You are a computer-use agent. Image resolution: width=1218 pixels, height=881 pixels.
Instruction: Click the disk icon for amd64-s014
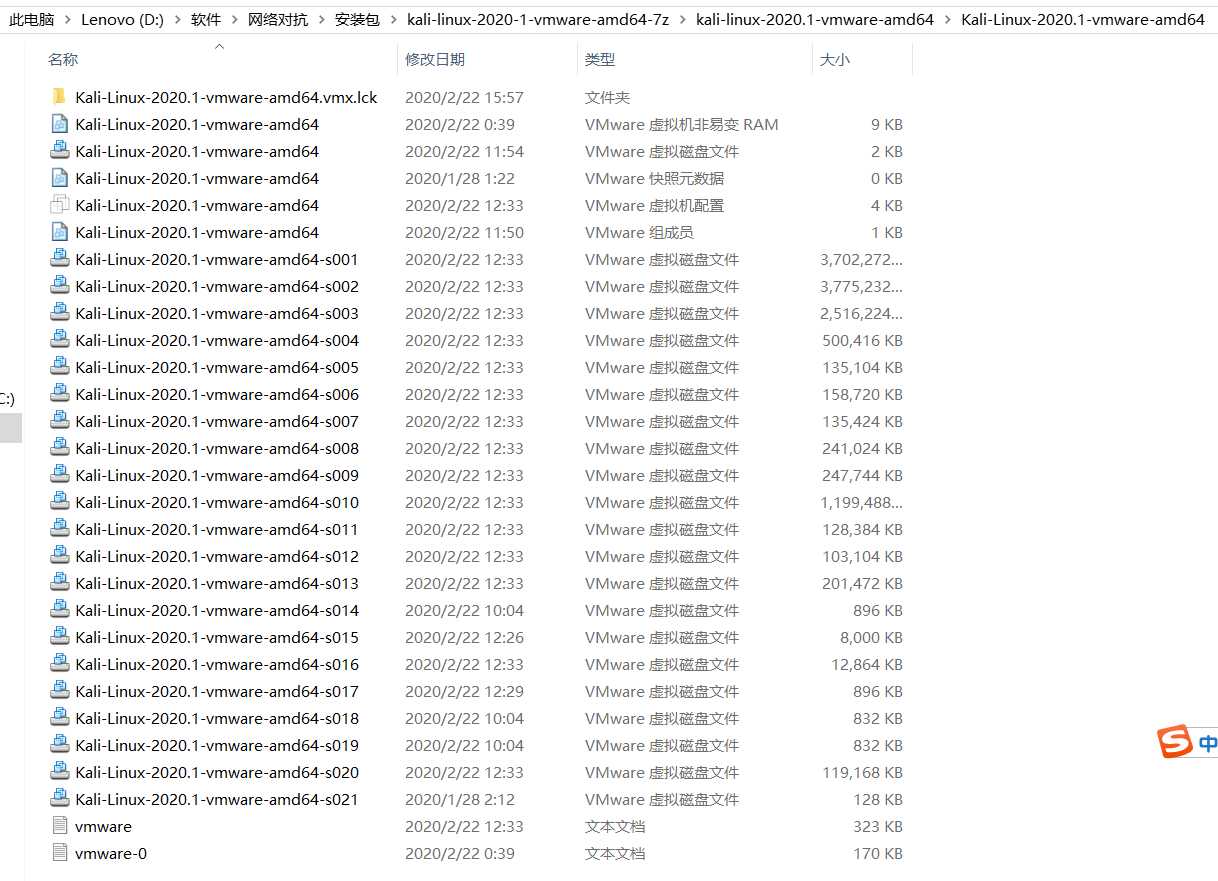pyautogui.click(x=60, y=610)
